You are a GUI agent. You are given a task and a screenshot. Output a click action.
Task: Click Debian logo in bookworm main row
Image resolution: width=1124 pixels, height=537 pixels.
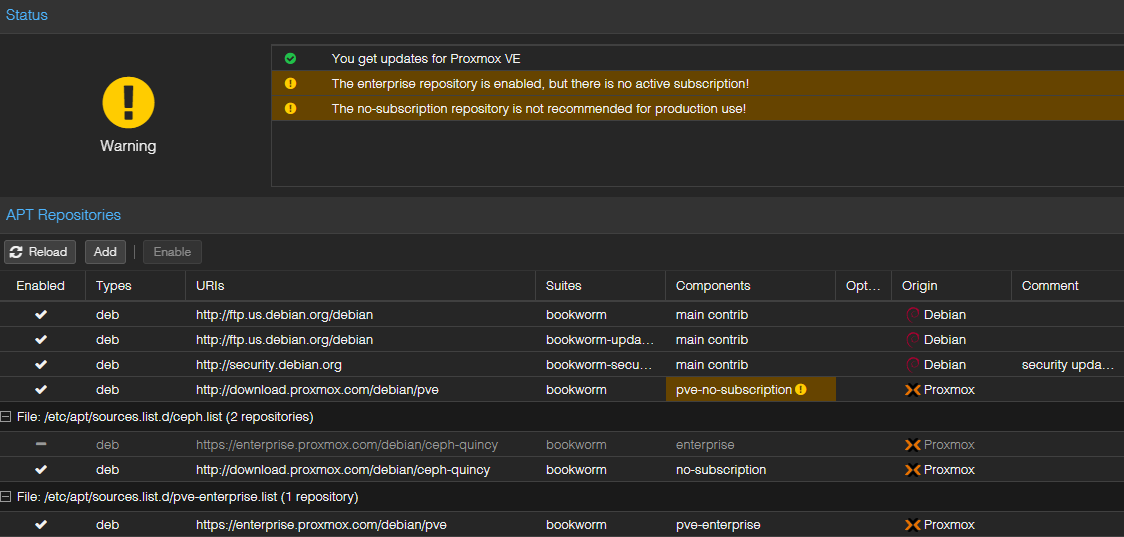pos(913,314)
